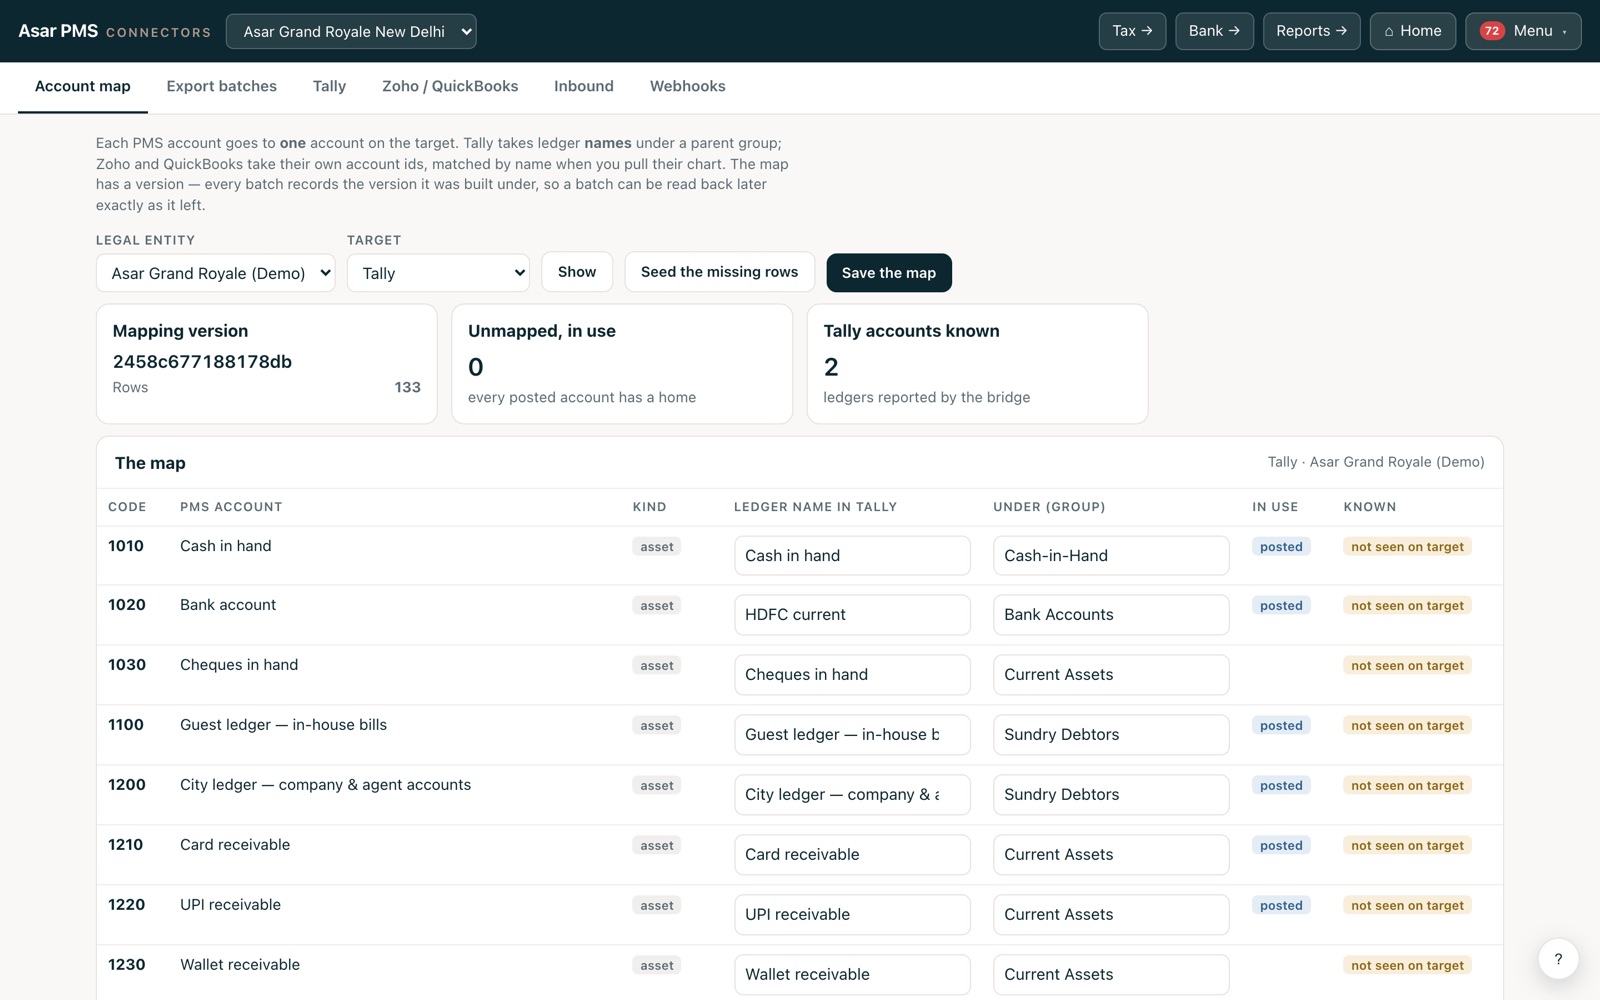Viewport: 1600px width, 1000px height.
Task: Edit ledger name field UPI receivable
Action: [x=852, y=915]
